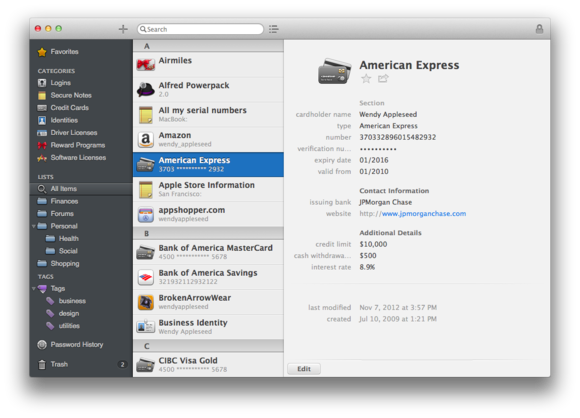
Task: Click the large American Express card icon
Action: tap(335, 71)
